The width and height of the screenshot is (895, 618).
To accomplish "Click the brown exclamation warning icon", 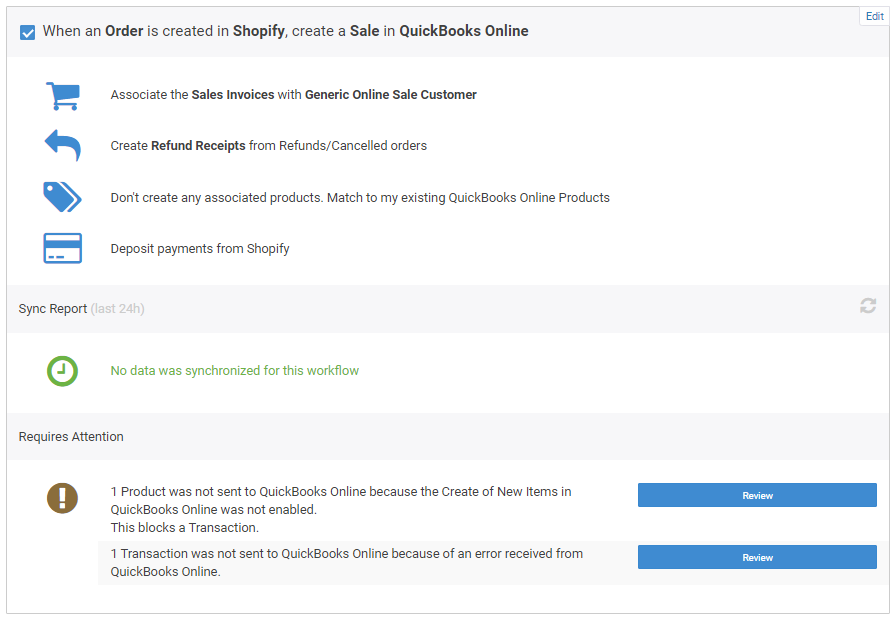I will click(x=62, y=498).
